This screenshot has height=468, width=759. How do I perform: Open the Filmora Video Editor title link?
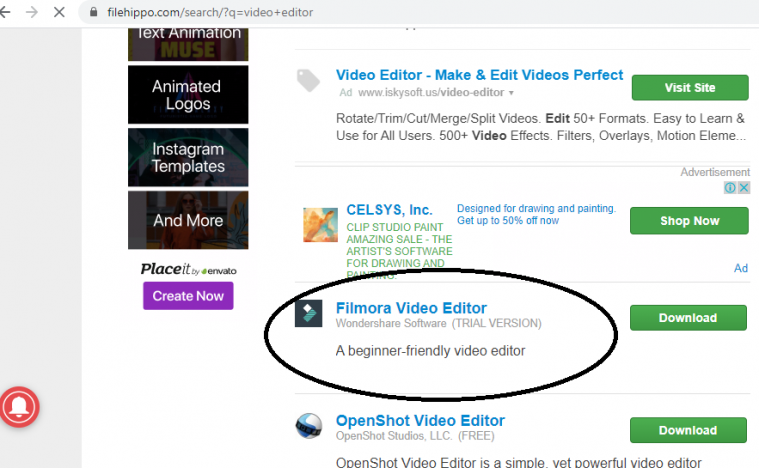(411, 308)
